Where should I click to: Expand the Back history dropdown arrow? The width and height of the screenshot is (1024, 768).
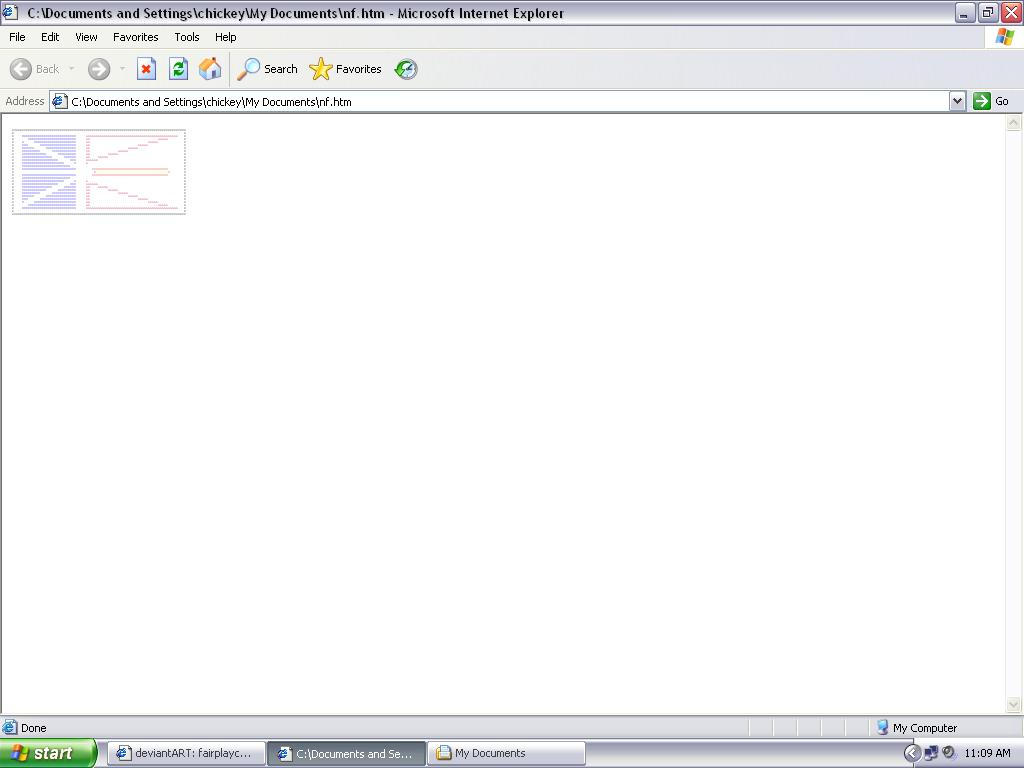point(71,69)
